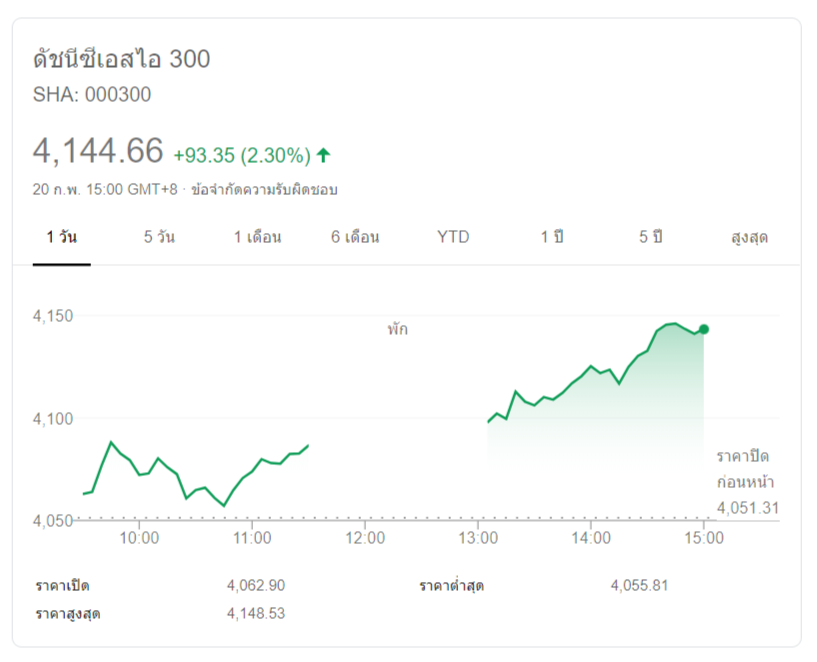The width and height of the screenshot is (817, 662).
Task: Click the green end-point dot on chart
Action: 704,329
